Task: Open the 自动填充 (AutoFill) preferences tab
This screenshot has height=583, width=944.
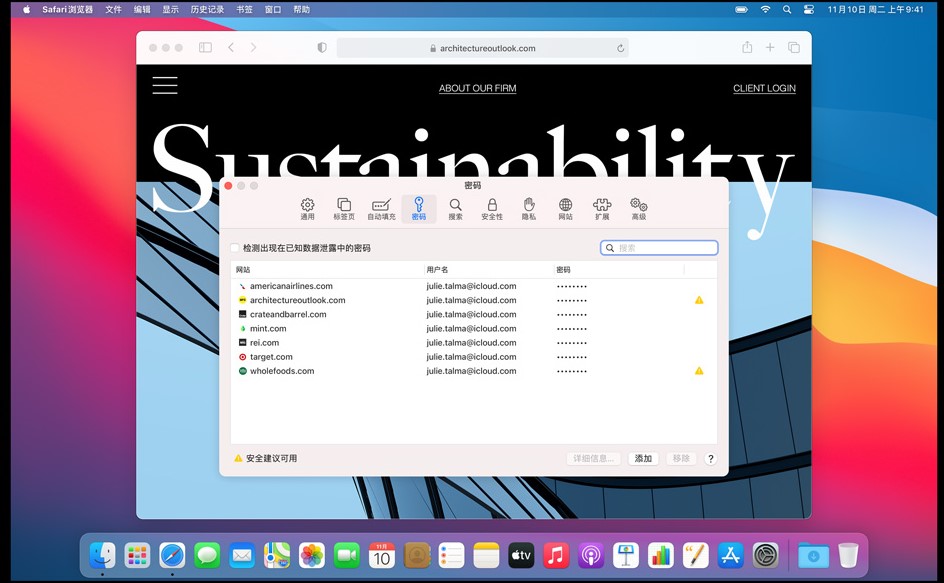Action: click(381, 208)
